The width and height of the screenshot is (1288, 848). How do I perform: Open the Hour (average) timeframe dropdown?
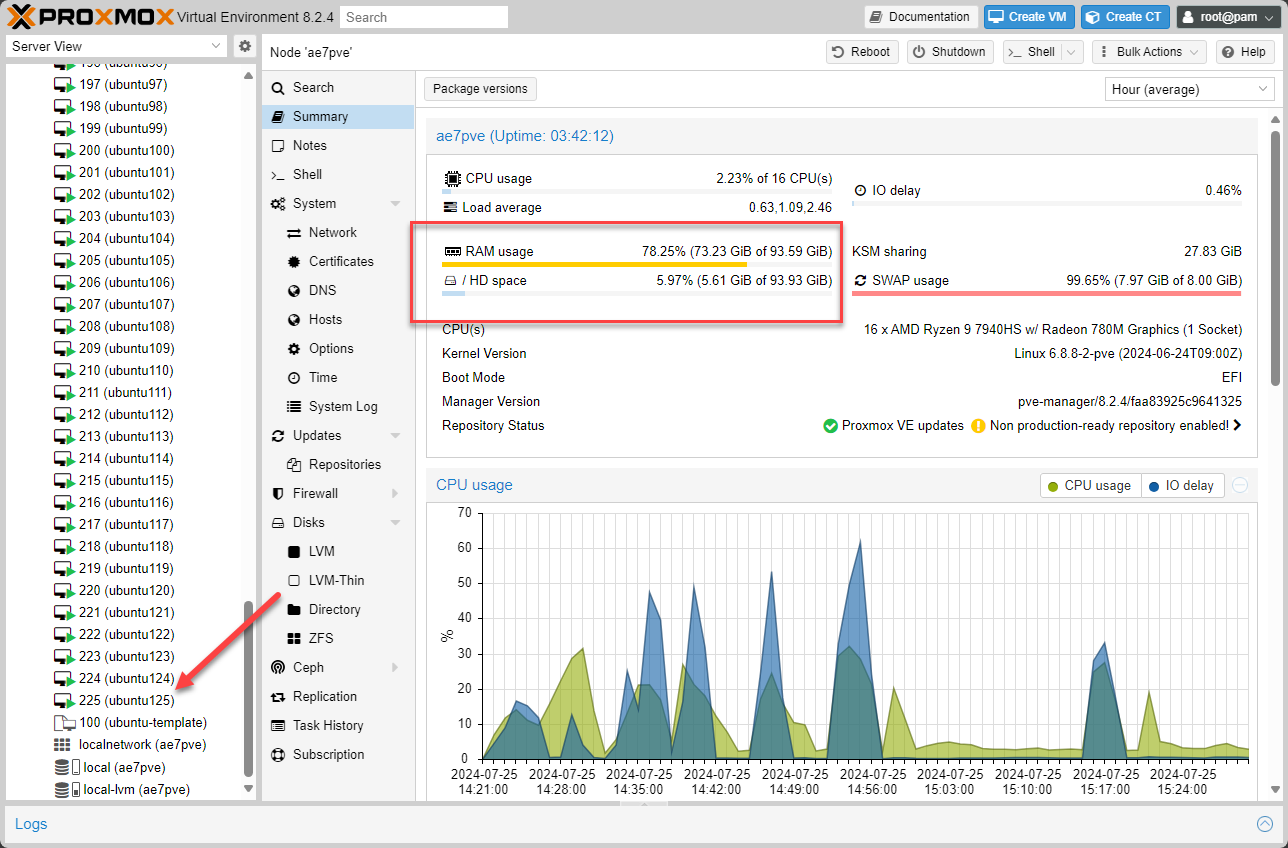tap(1189, 89)
